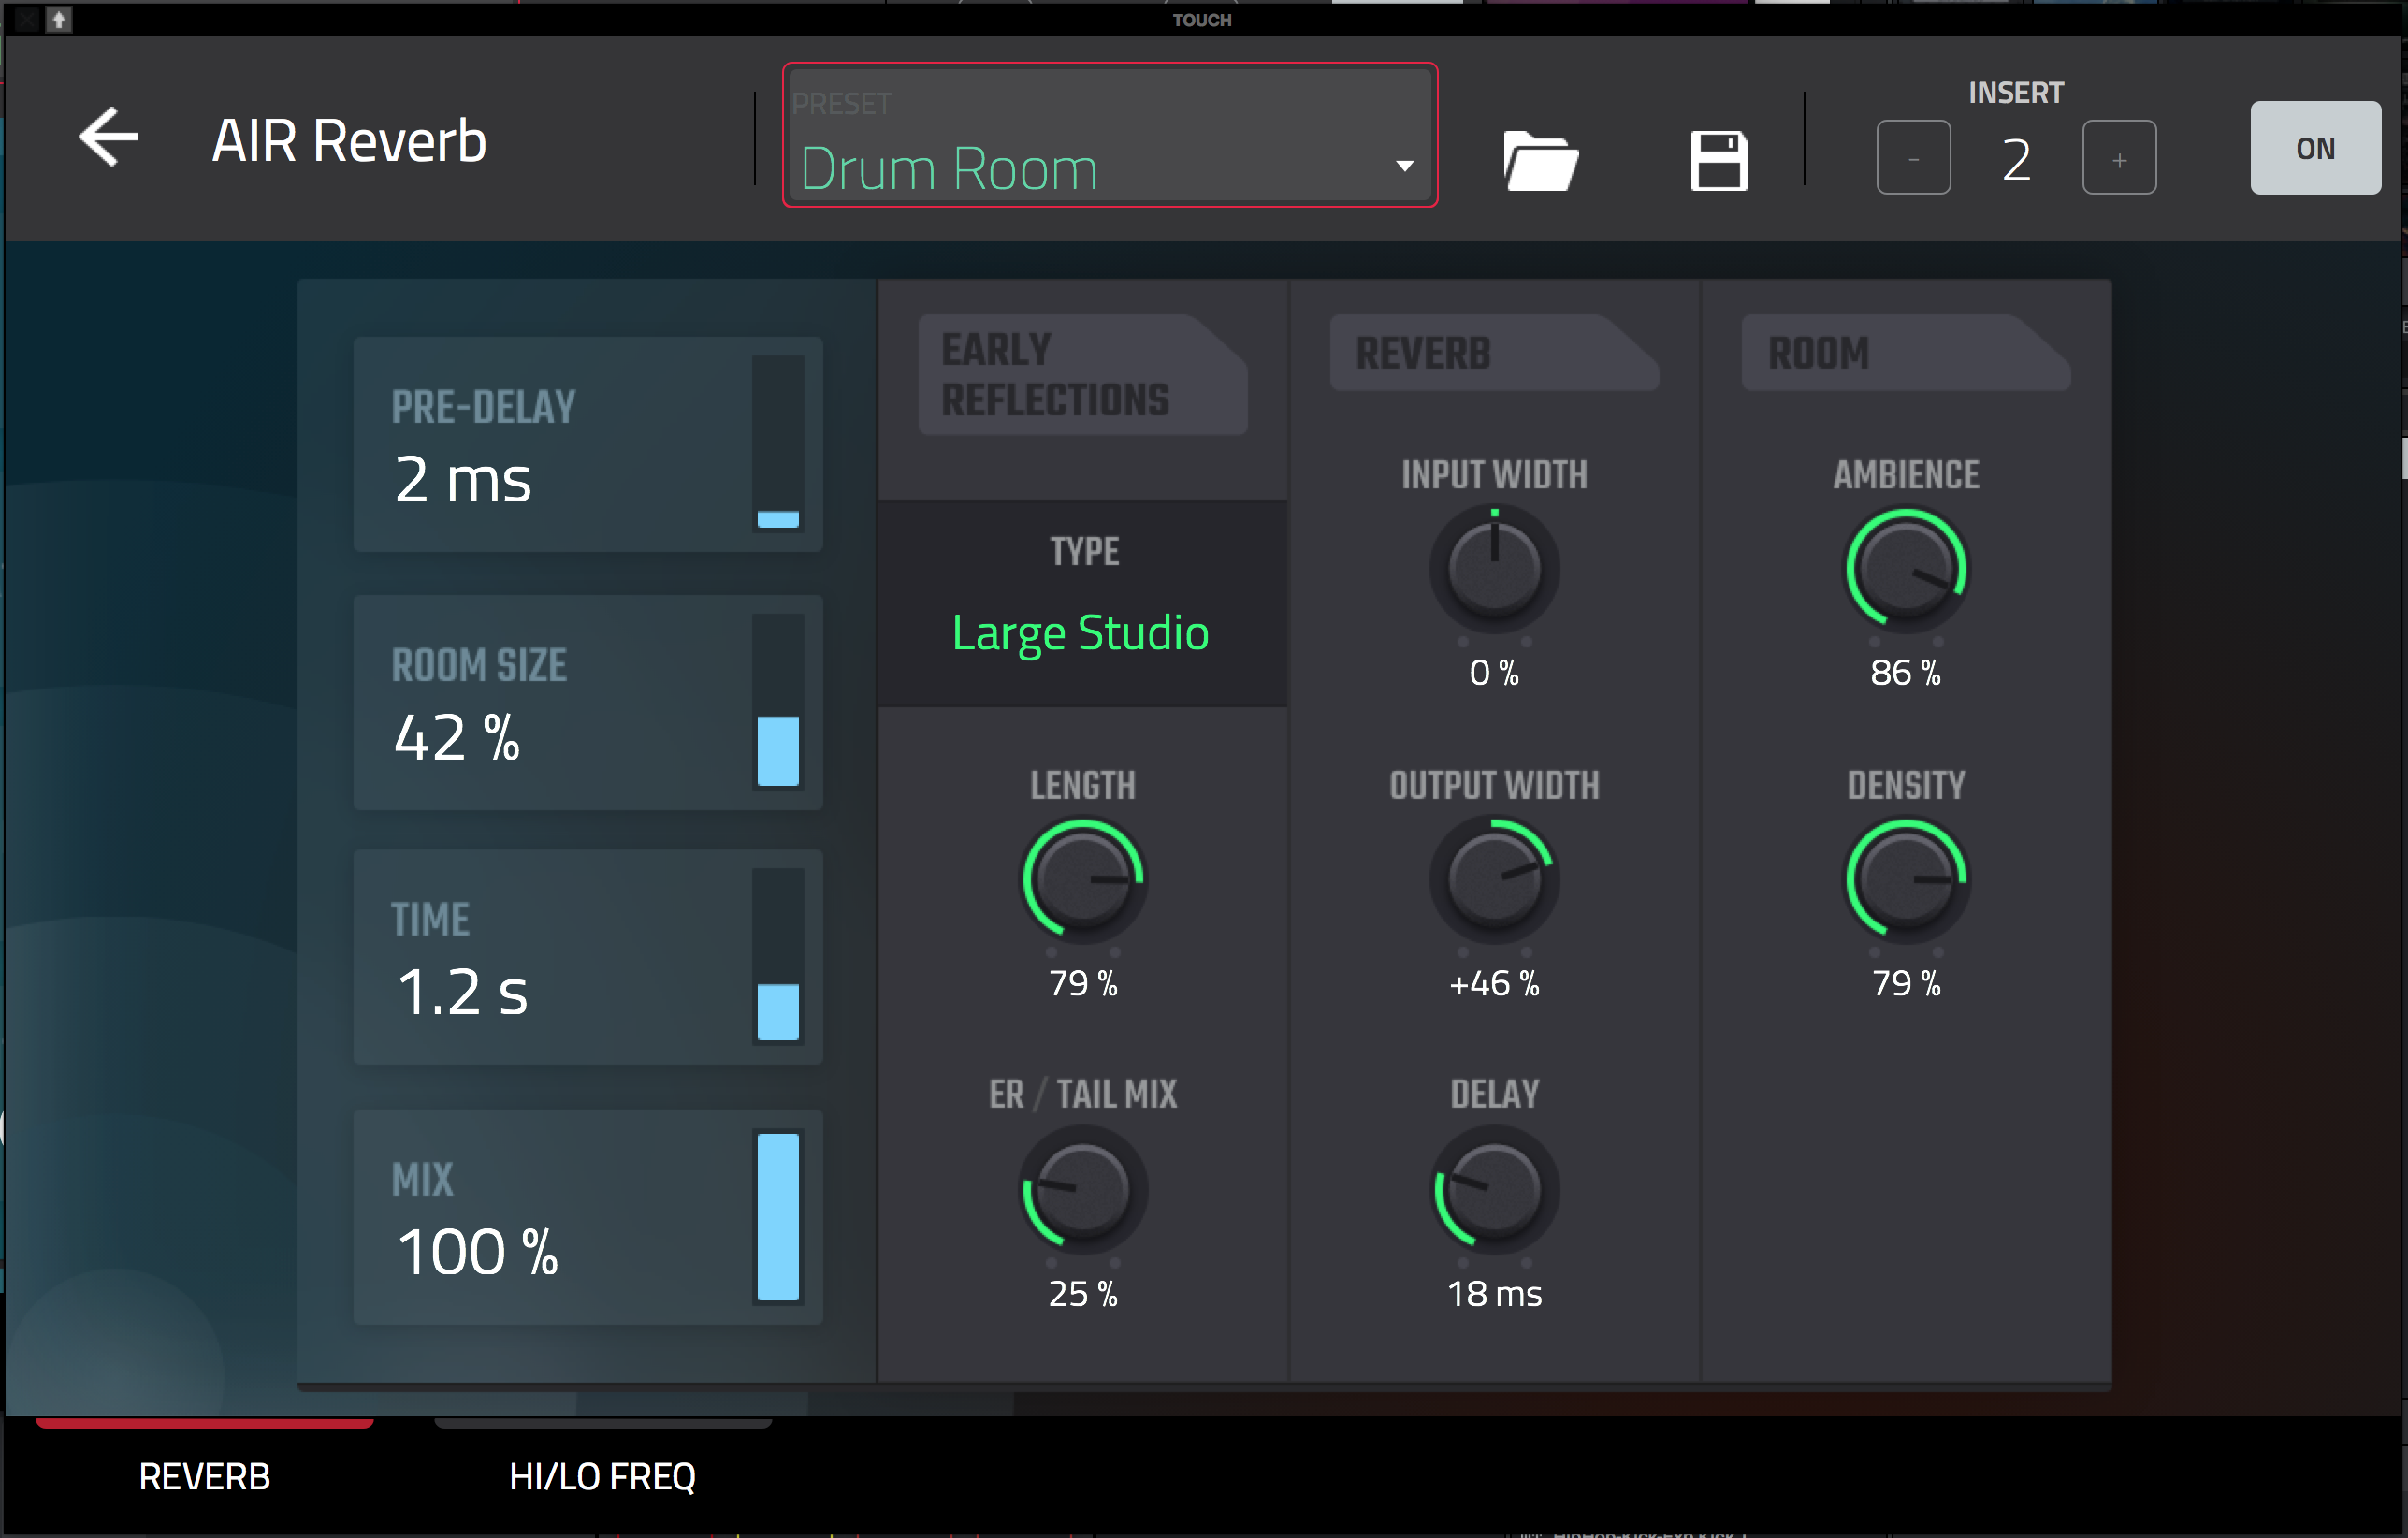Switch to the HI/LO FREQ tab
This screenshot has width=2408, height=1538.
(x=602, y=1475)
